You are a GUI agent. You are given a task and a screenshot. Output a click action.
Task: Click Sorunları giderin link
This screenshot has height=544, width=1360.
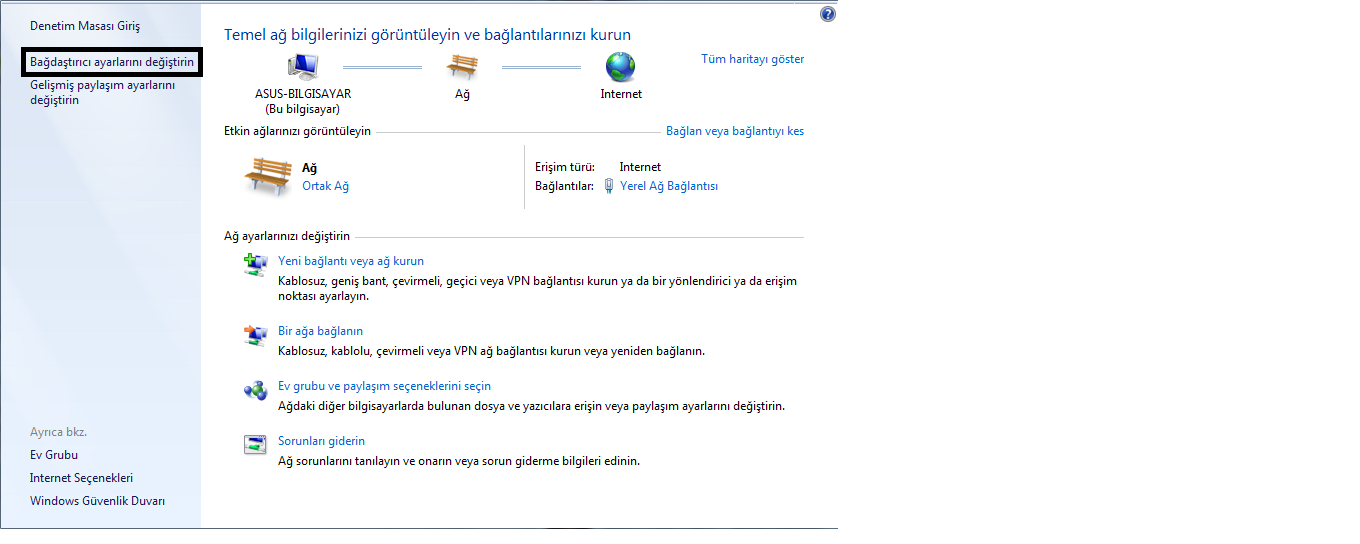321,441
